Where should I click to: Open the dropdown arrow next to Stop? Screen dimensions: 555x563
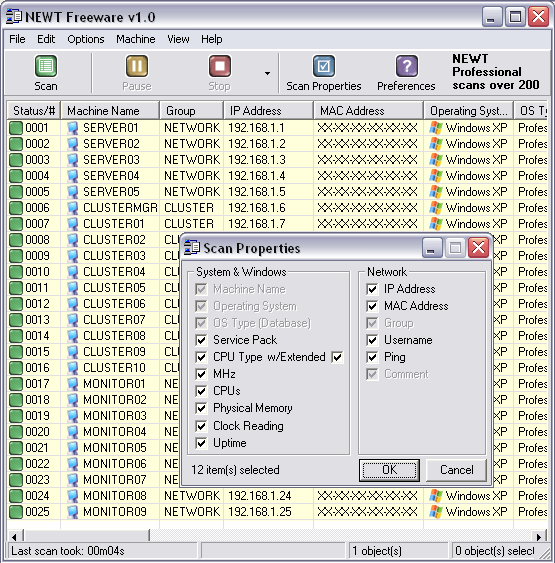[267, 73]
